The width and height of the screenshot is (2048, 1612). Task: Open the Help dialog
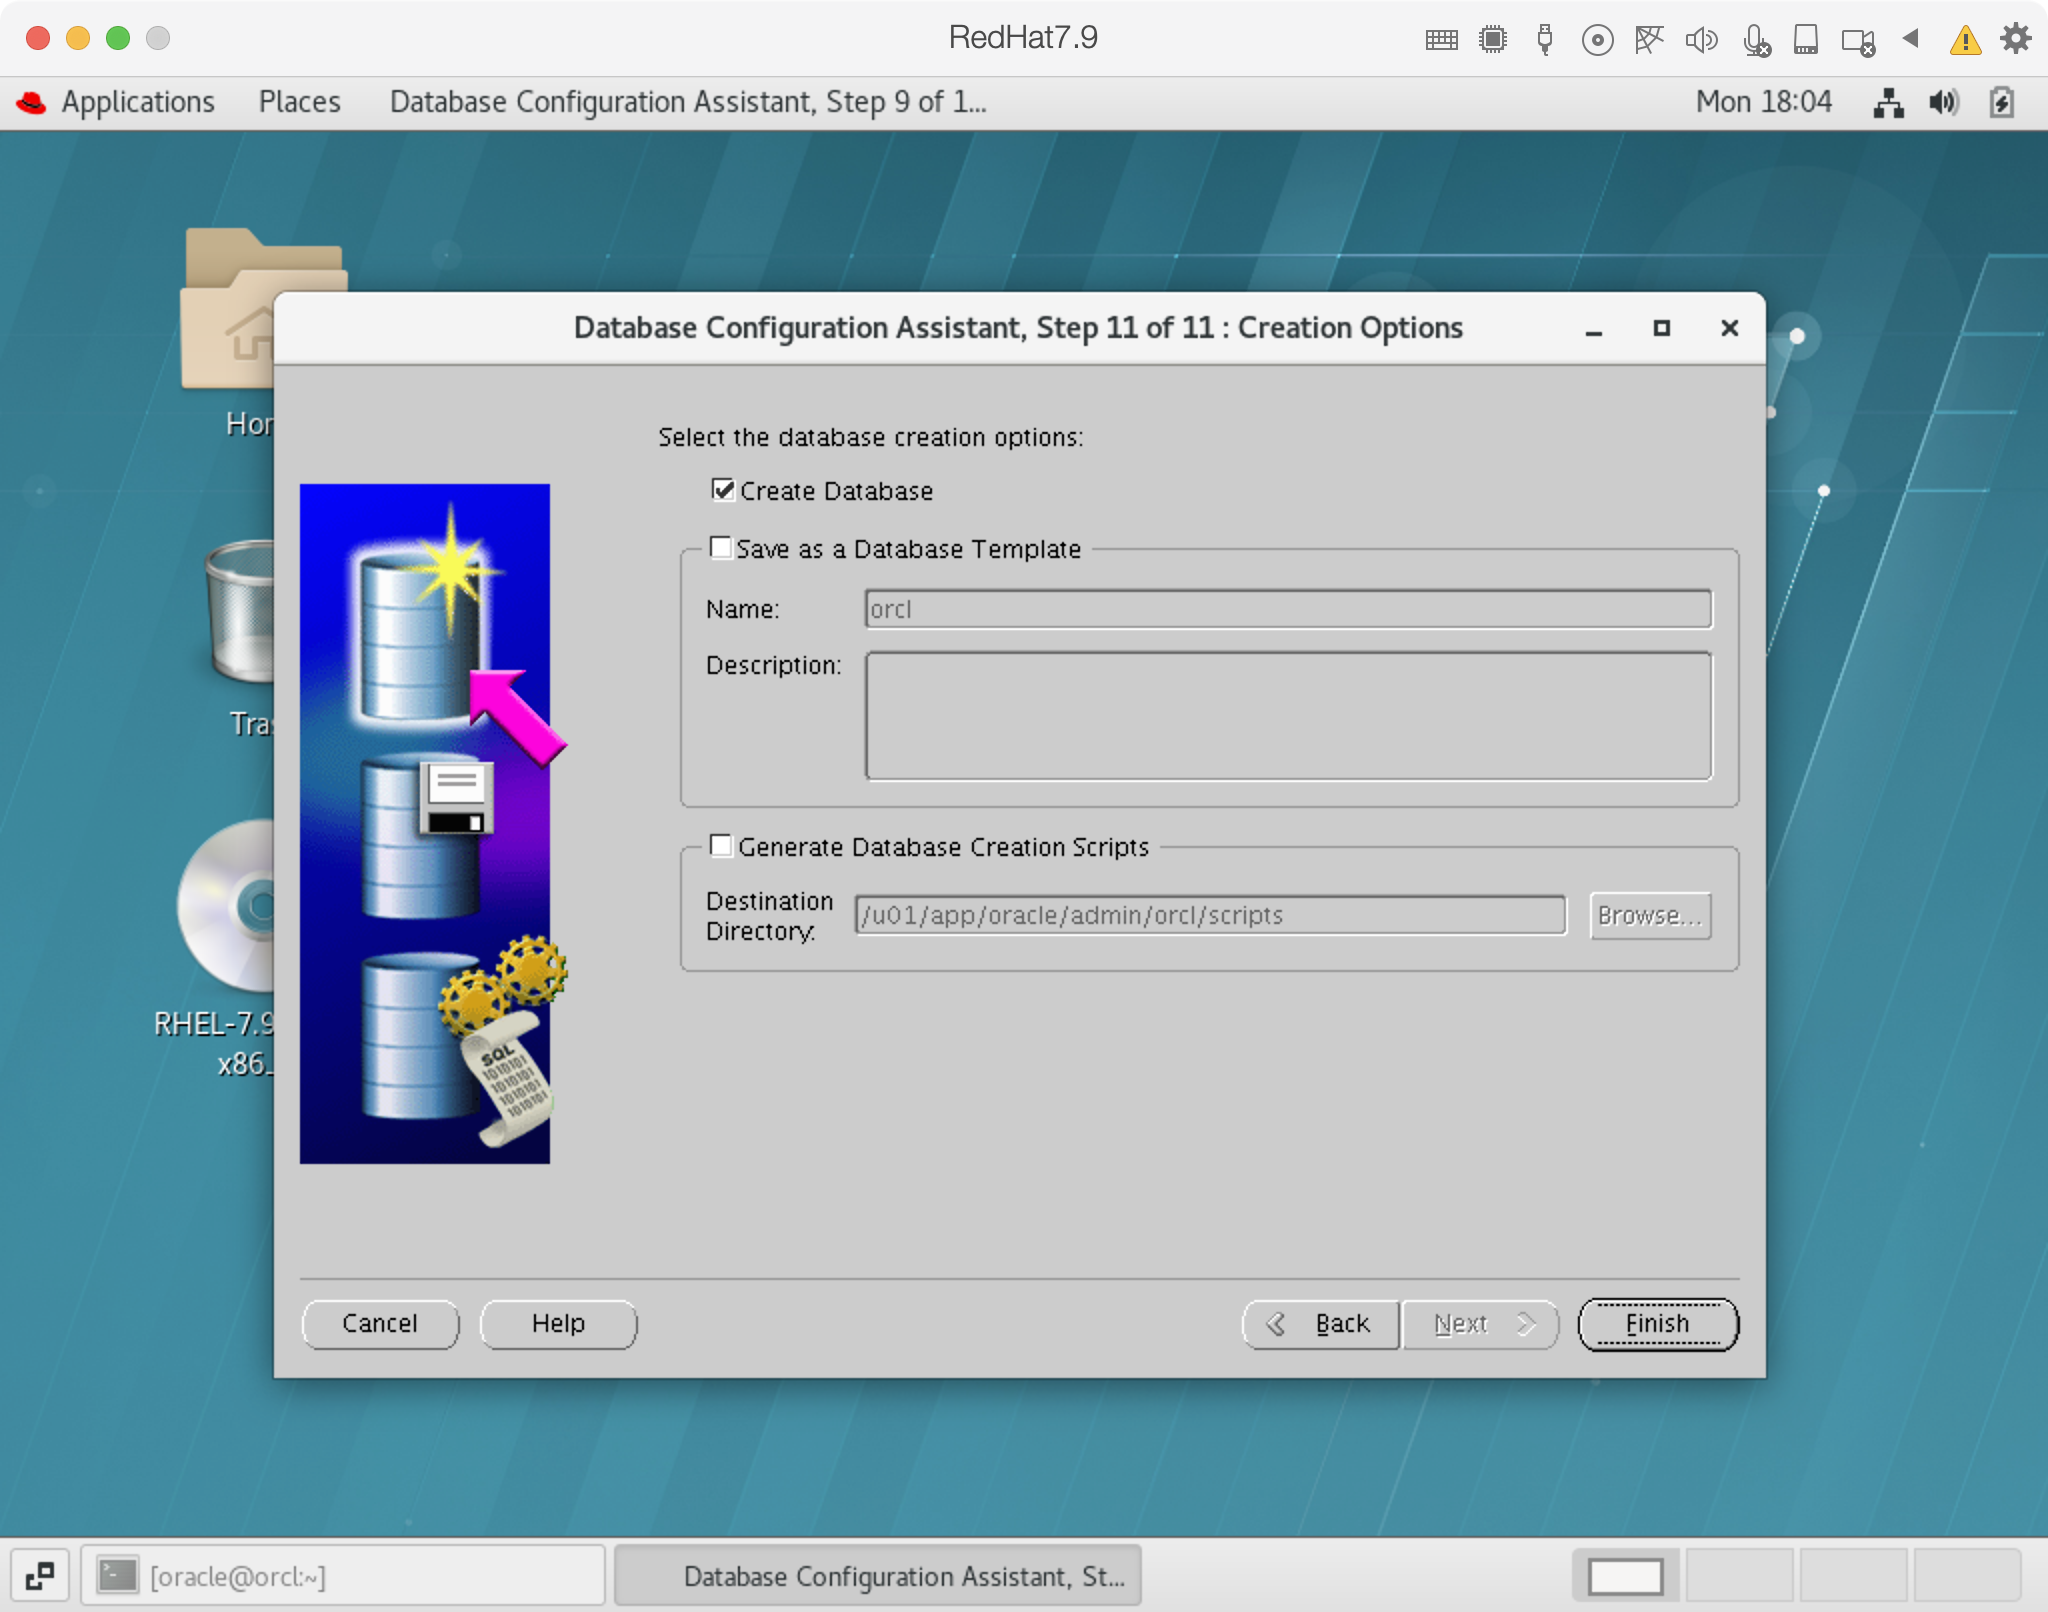click(x=558, y=1323)
